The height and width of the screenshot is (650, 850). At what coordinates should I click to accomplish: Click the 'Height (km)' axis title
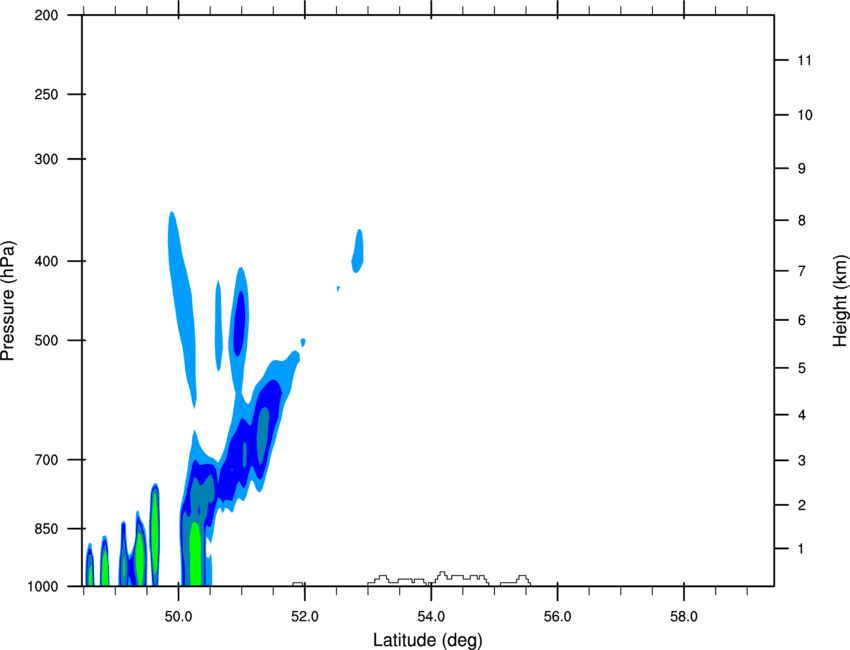point(840,301)
